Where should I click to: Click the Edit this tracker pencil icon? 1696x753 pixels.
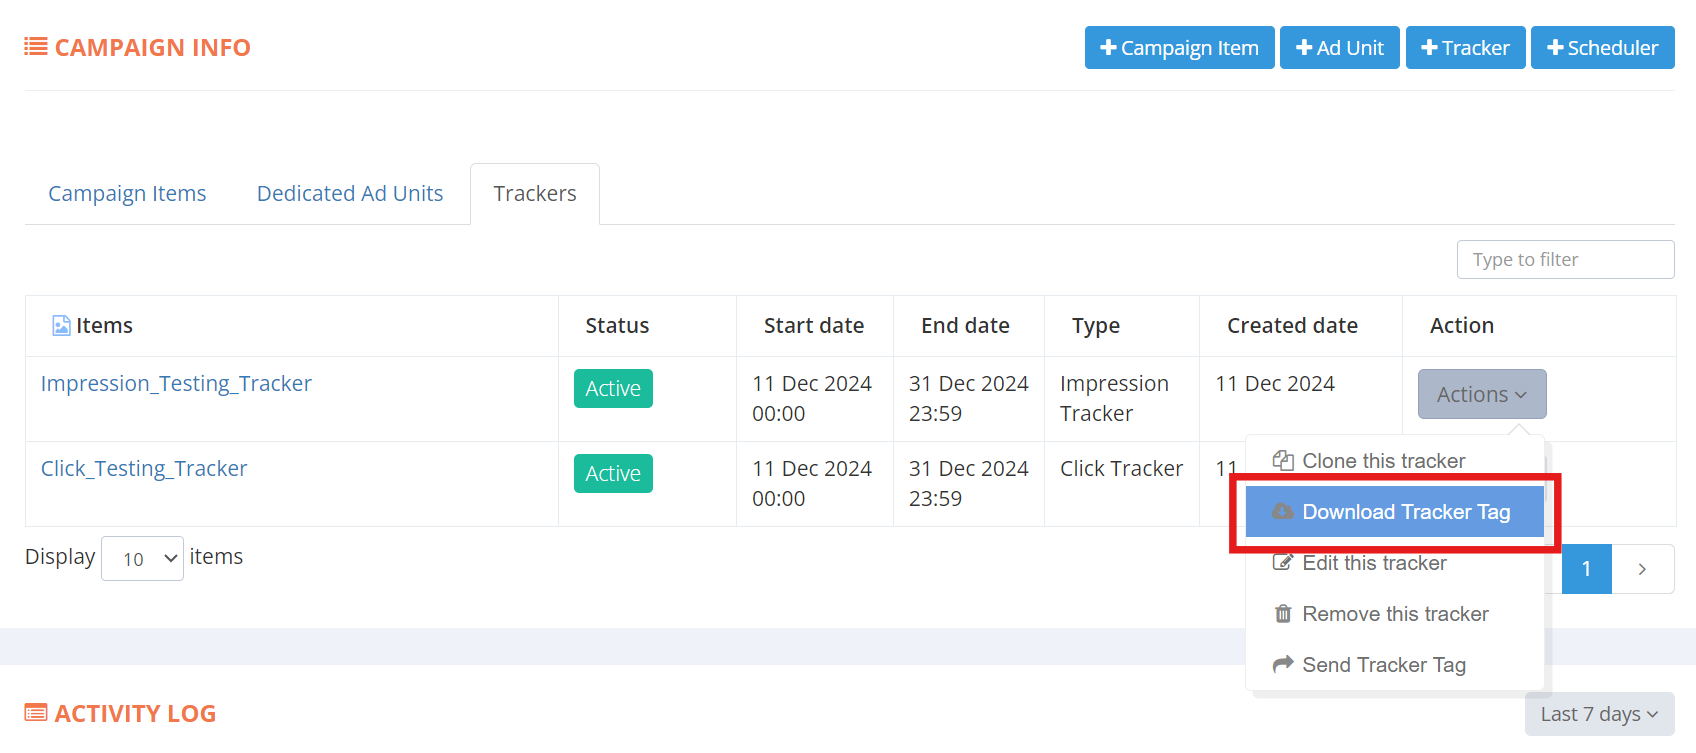click(x=1283, y=563)
